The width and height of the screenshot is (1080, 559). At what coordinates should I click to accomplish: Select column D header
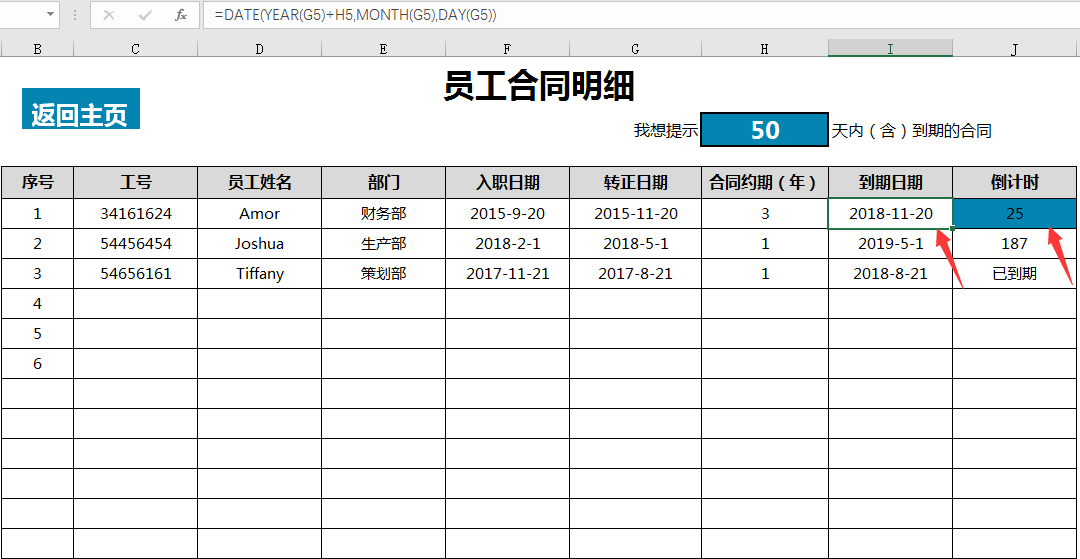coord(260,49)
